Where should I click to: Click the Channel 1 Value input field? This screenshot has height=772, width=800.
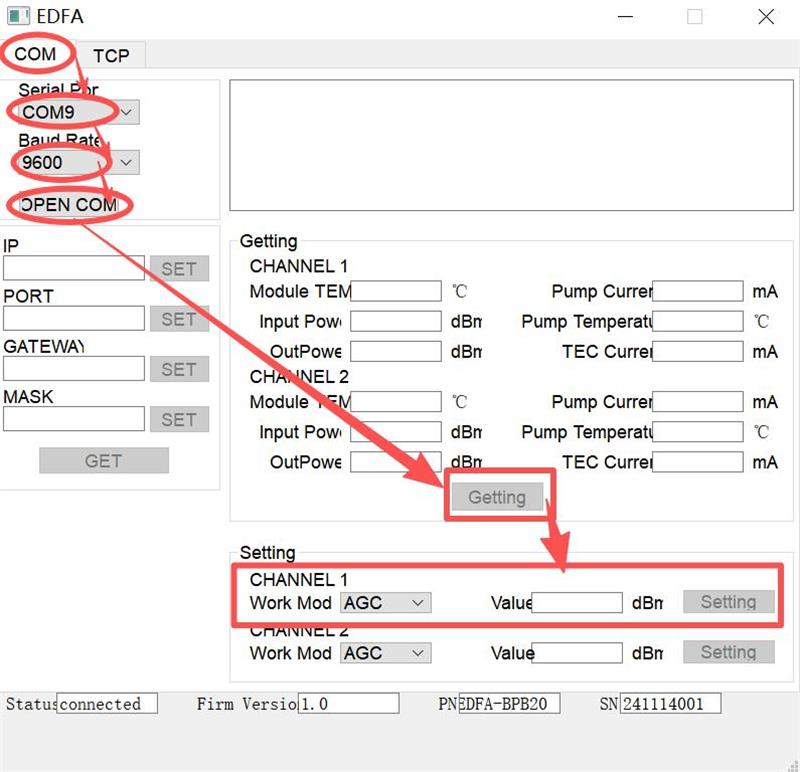point(577,603)
